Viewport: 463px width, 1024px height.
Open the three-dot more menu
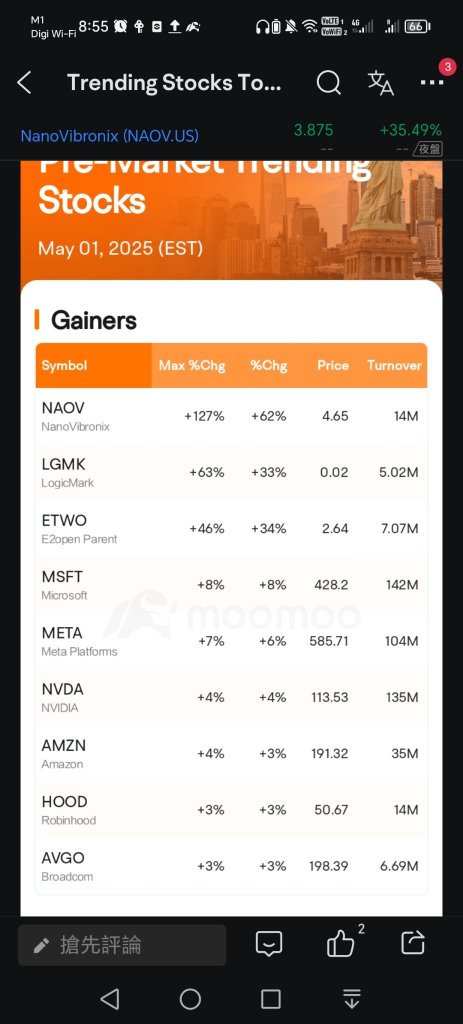(x=432, y=83)
